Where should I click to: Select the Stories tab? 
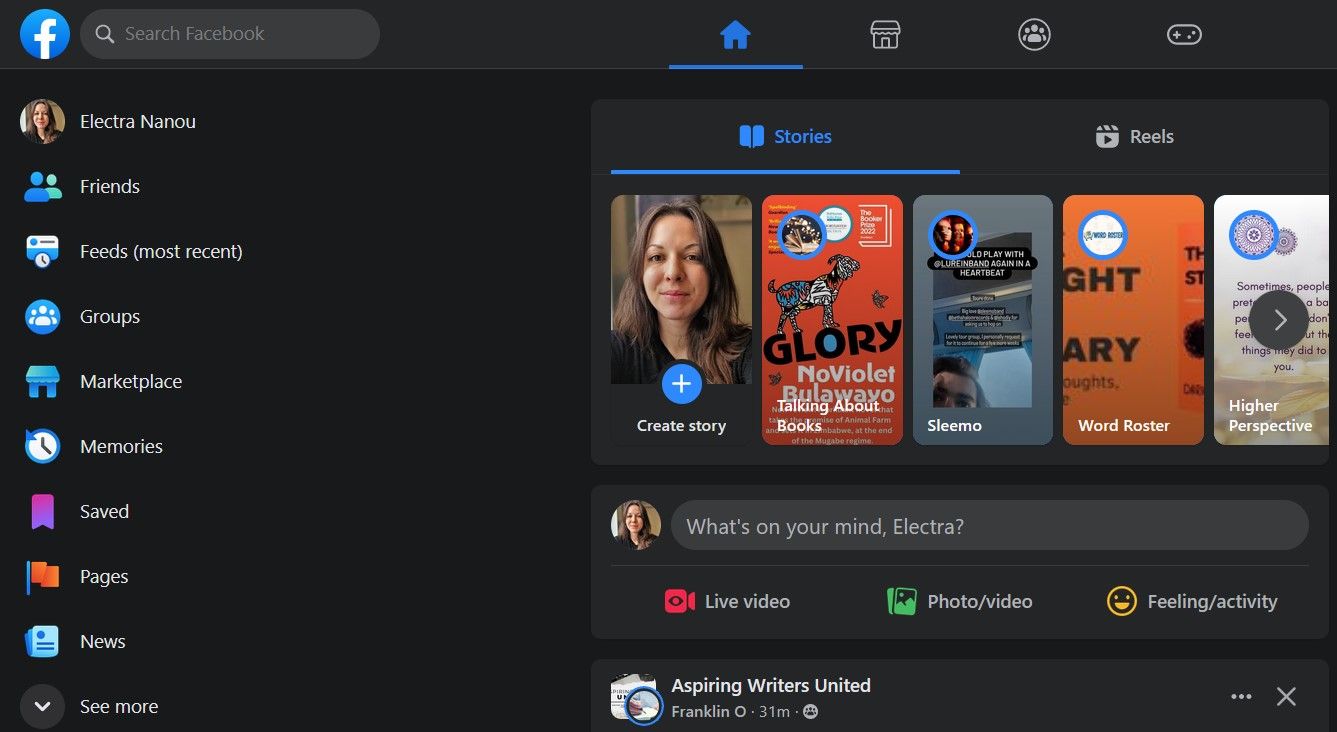point(785,136)
